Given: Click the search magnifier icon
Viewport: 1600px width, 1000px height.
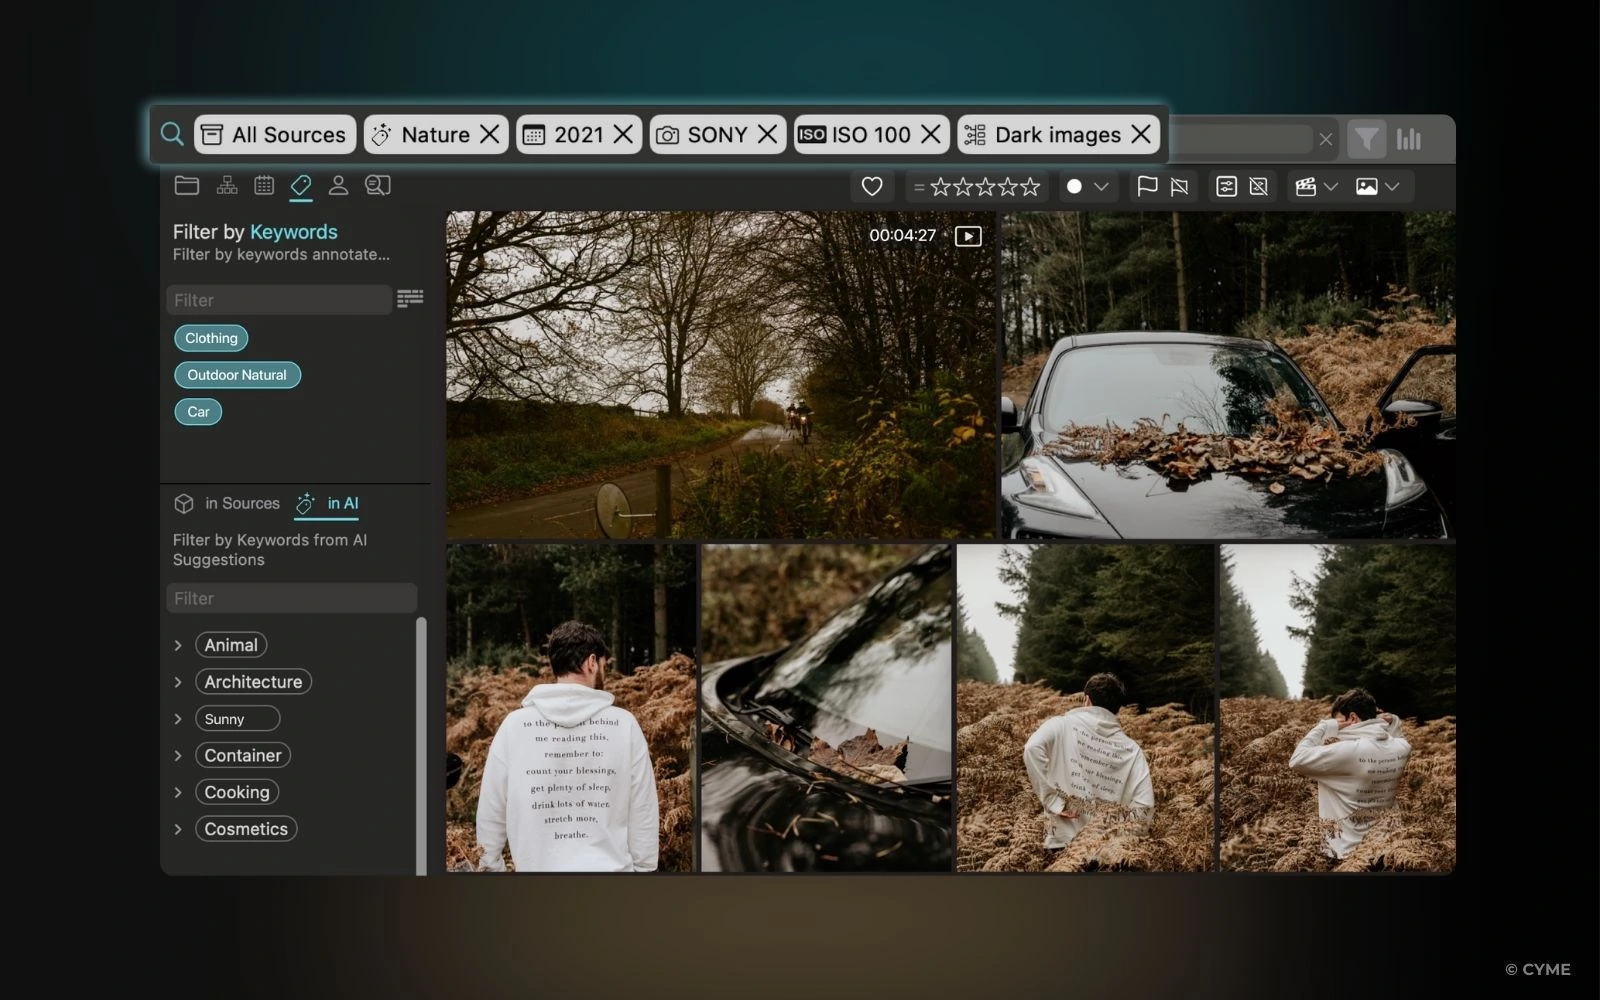Looking at the screenshot, I should [172, 134].
